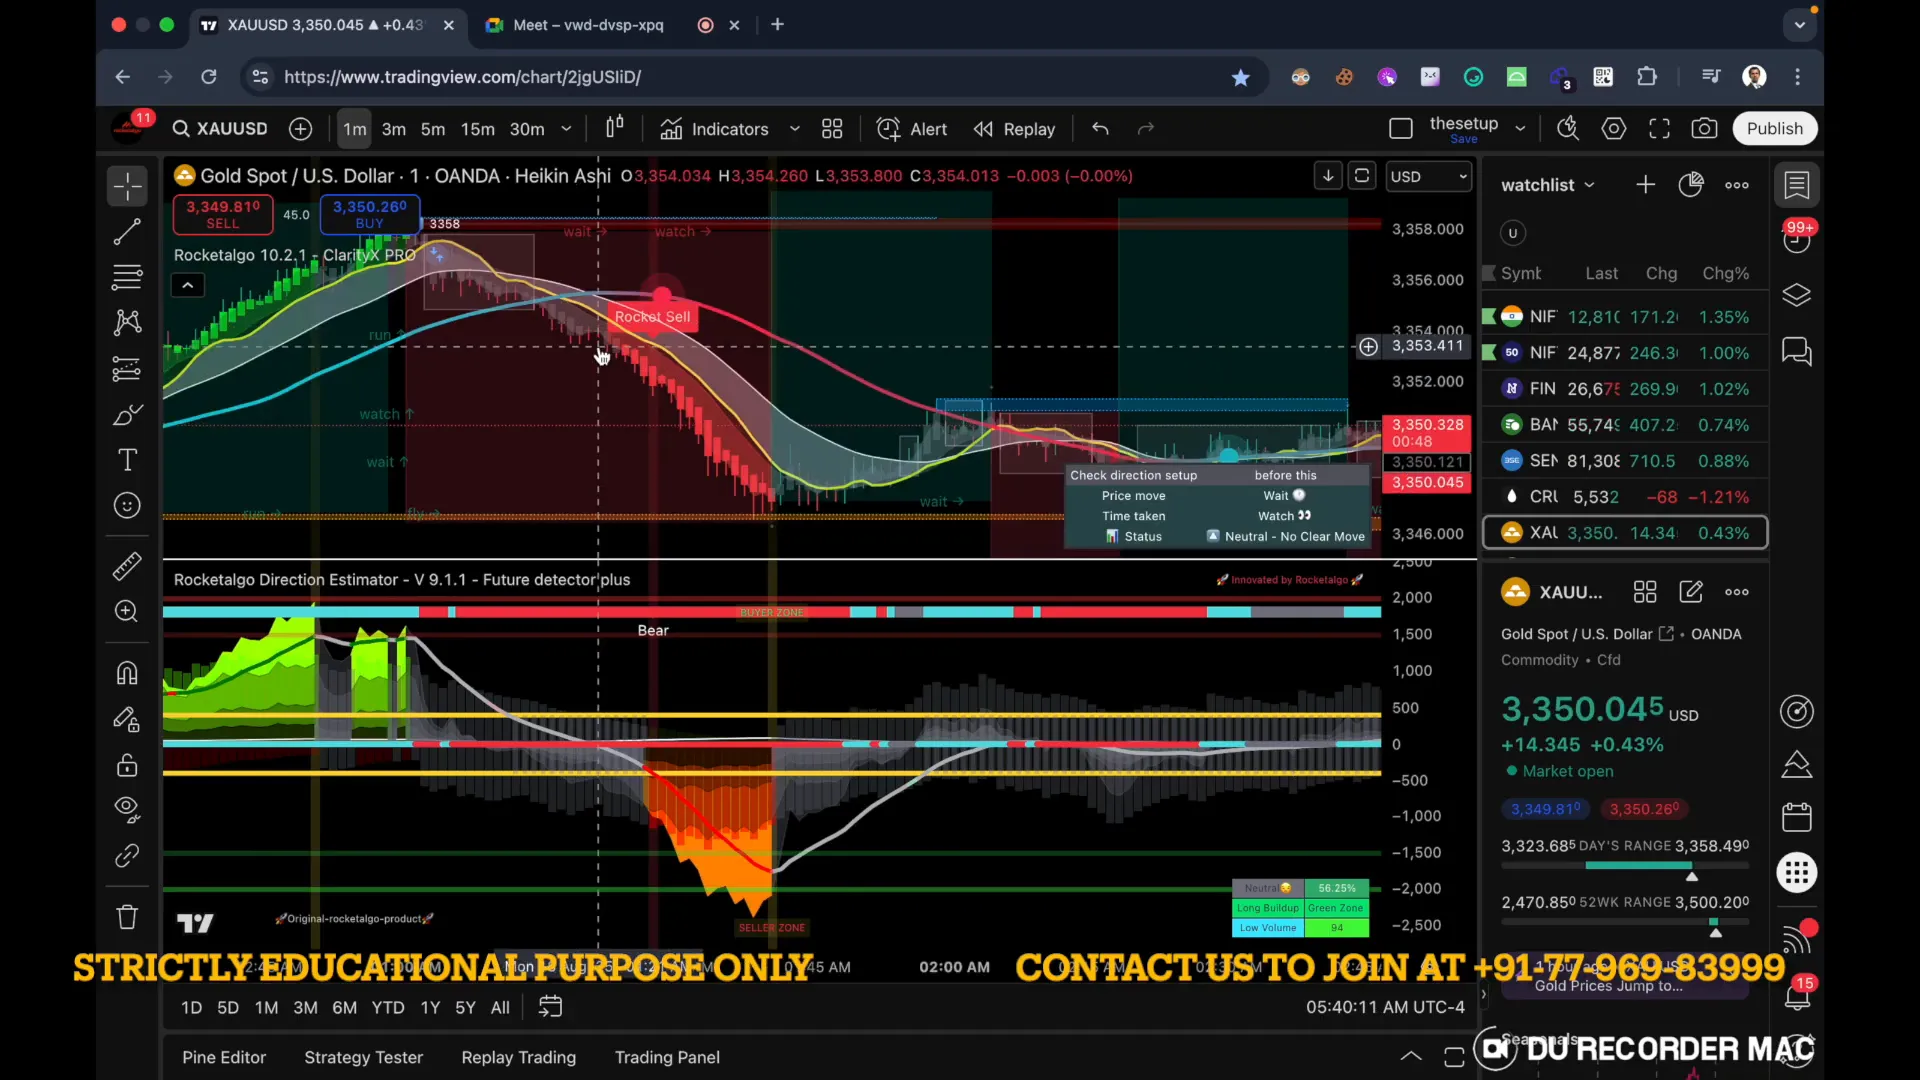Screen dimensions: 1920x1080
Task: Switch to 15m timeframe
Action: (477, 129)
